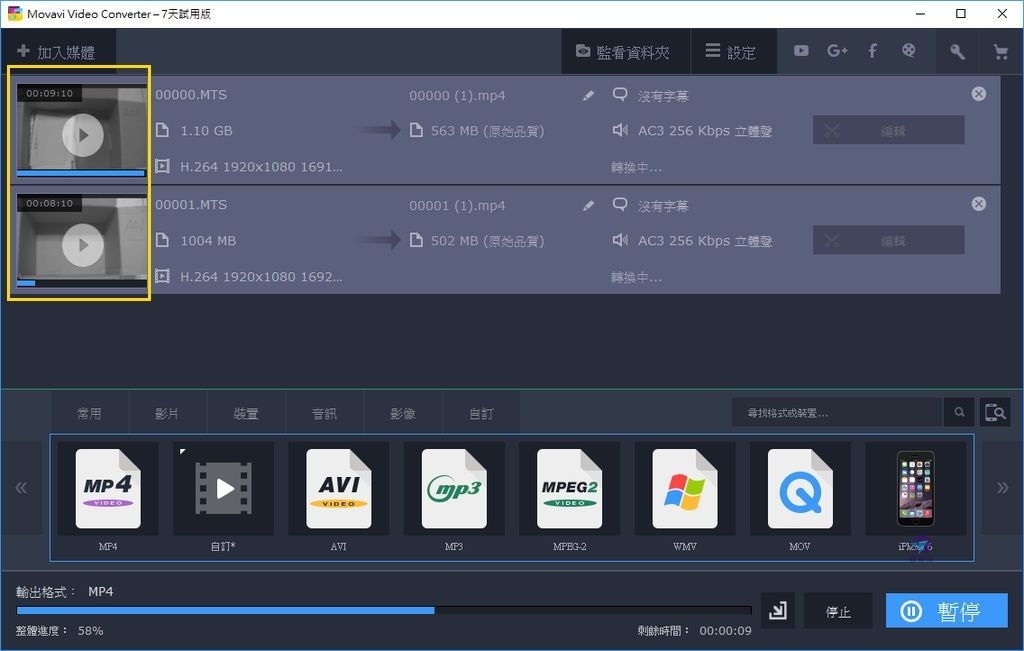
Task: Click subtitle icon for 00001.MTS
Action: [620, 205]
